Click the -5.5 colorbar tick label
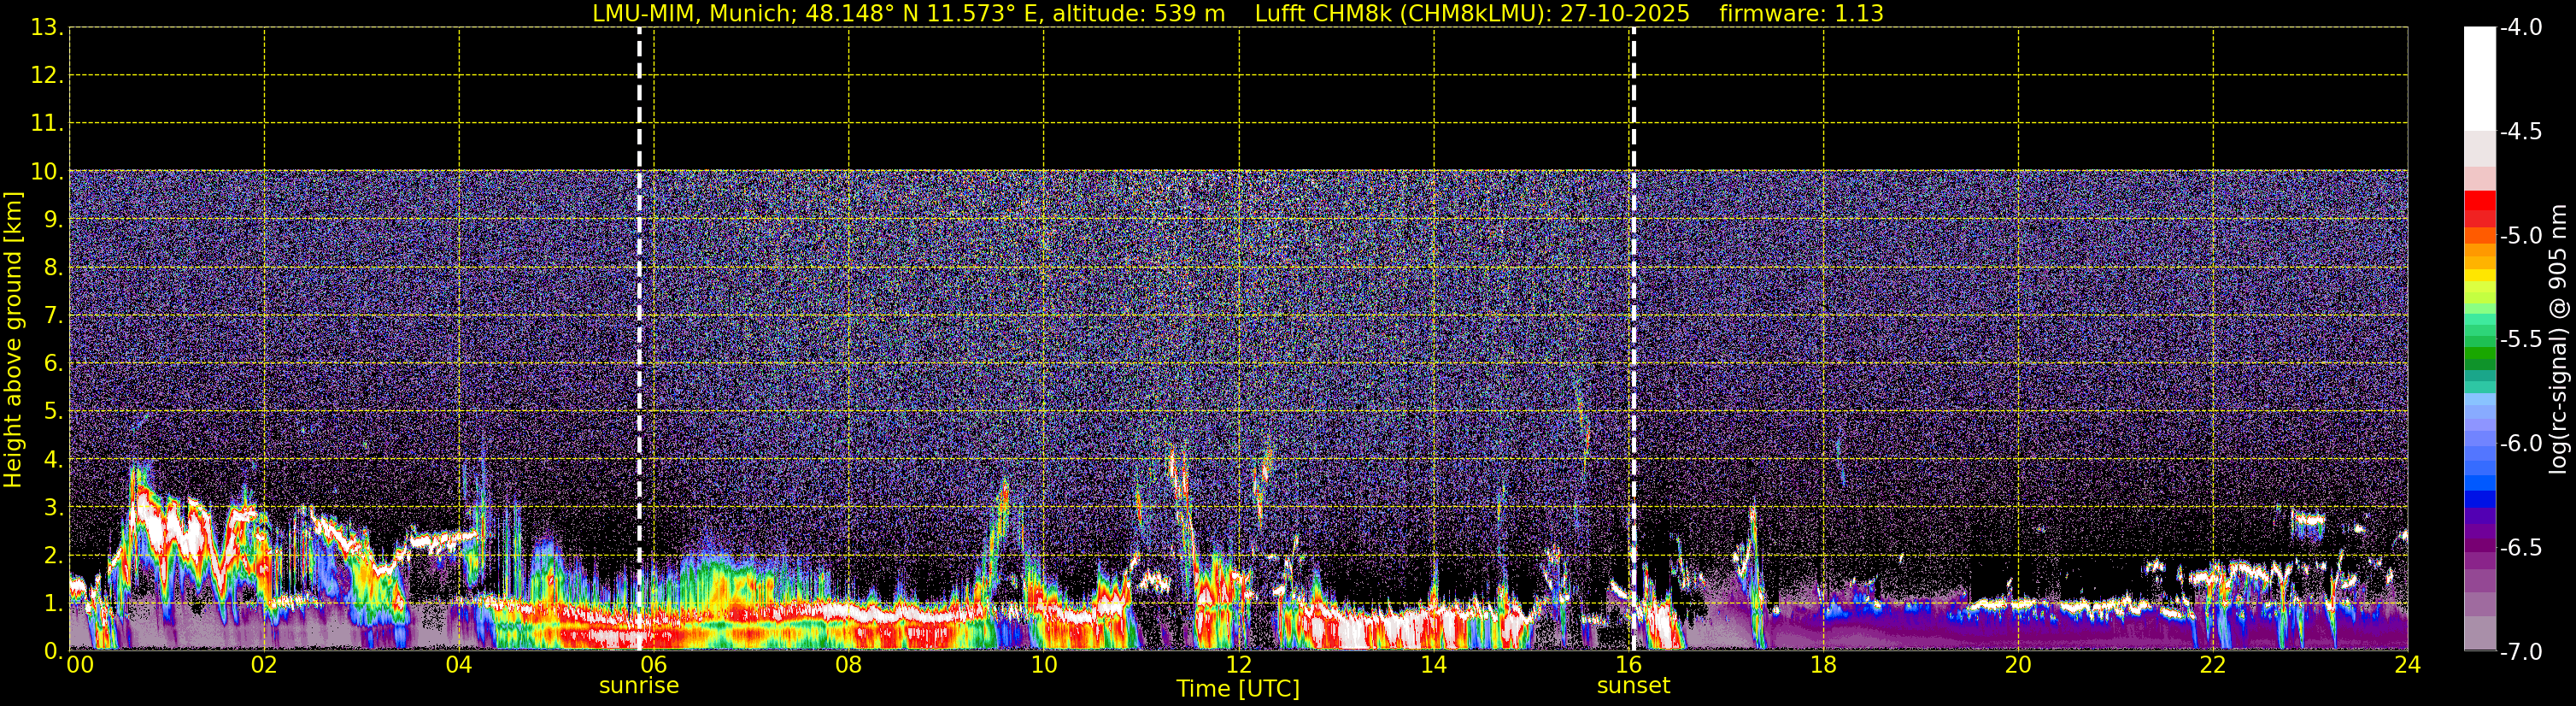The width and height of the screenshot is (2576, 706). (x=2520, y=340)
